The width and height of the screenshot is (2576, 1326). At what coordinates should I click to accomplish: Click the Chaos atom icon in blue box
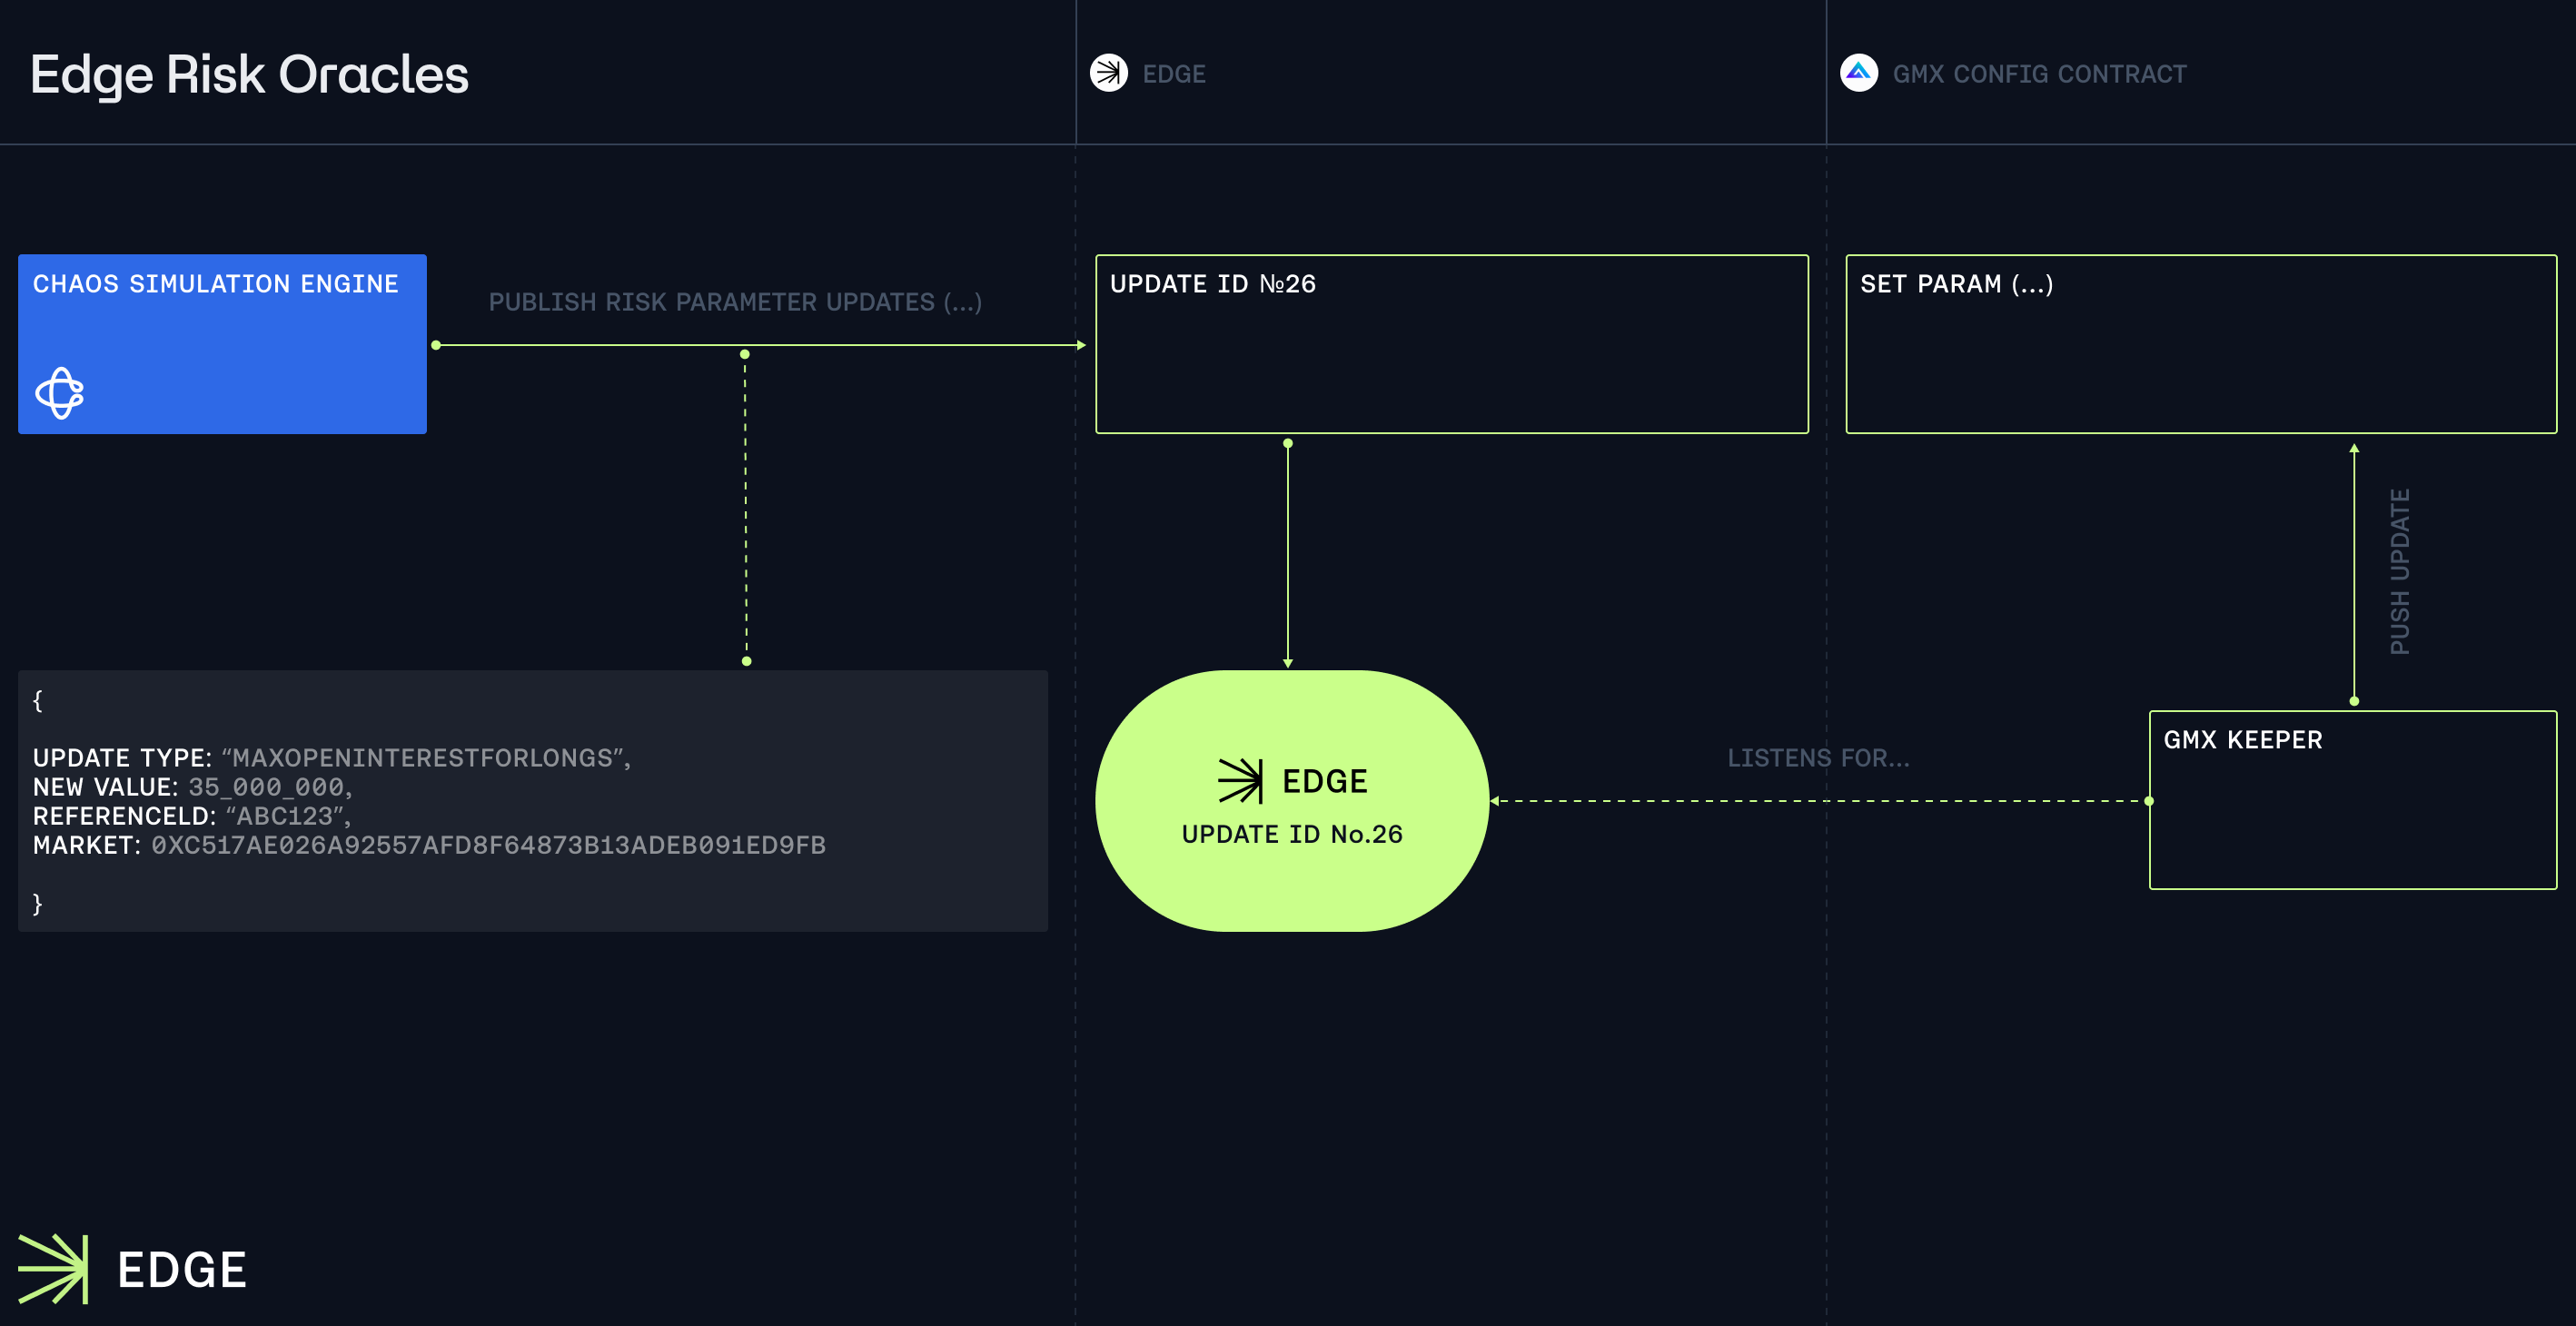[x=60, y=393]
